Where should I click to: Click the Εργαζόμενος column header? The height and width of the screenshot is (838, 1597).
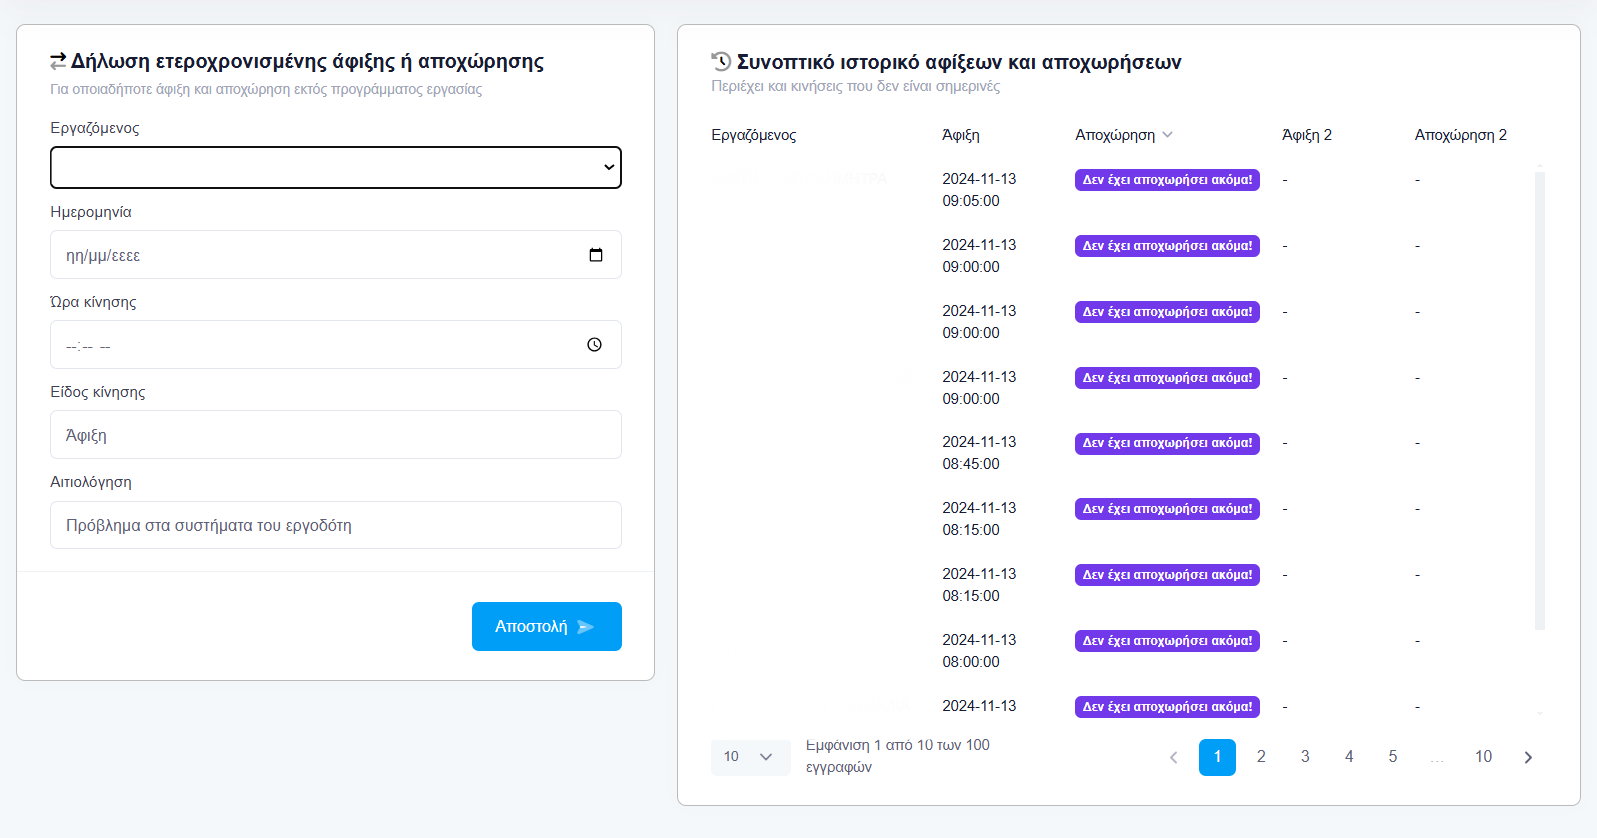point(754,135)
